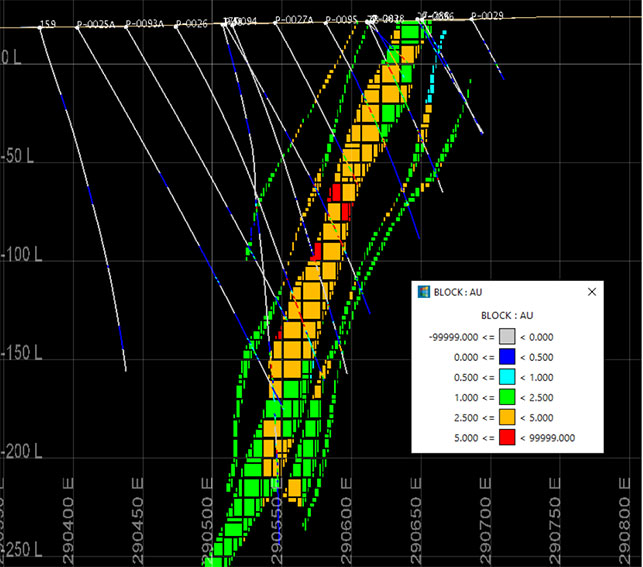The height and width of the screenshot is (567, 643).
Task: Click the -100 L elevation label
Action: point(20,255)
